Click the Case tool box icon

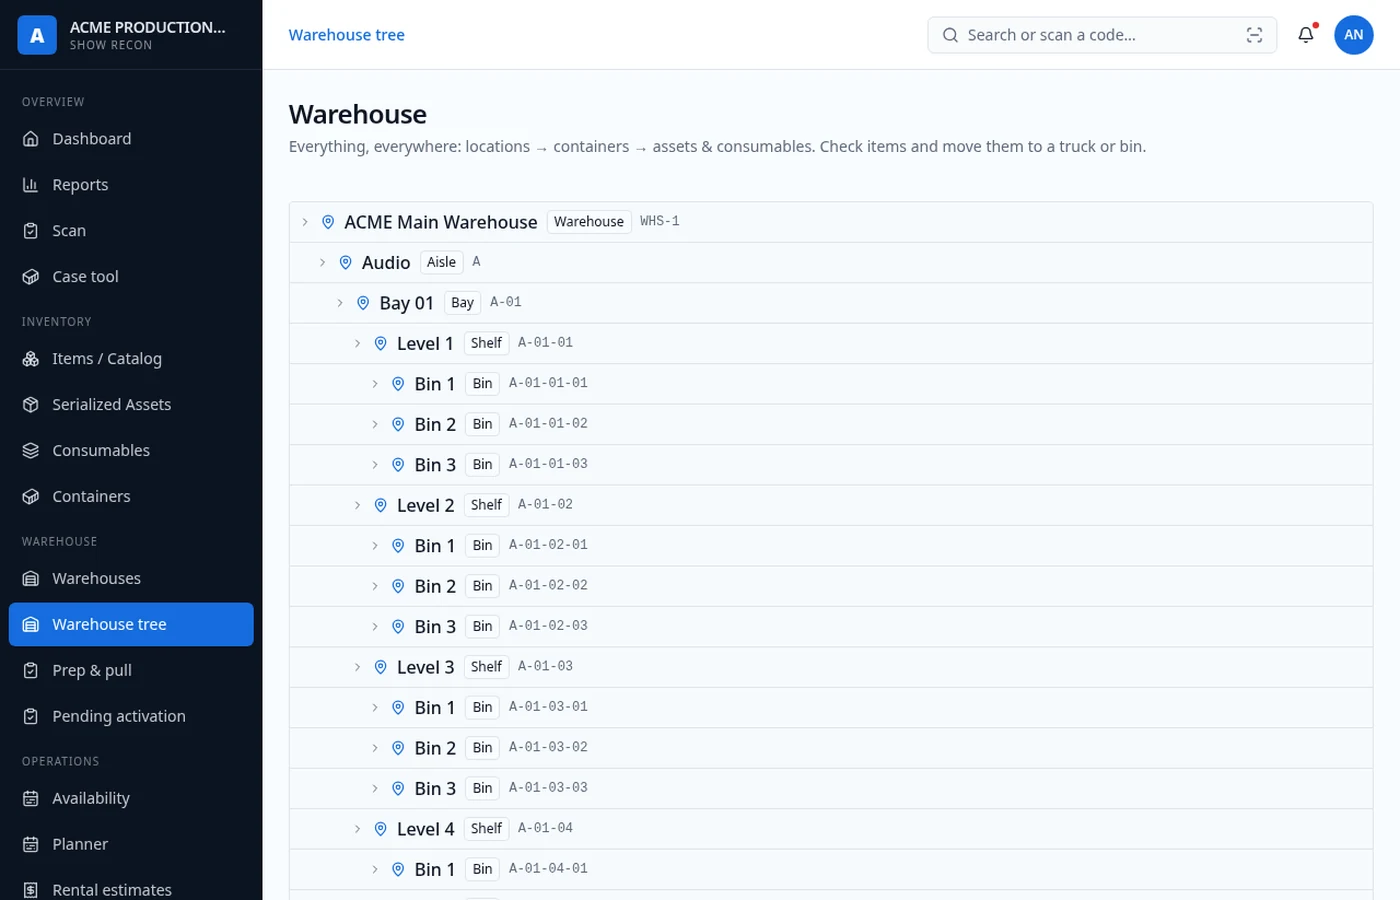31,277
